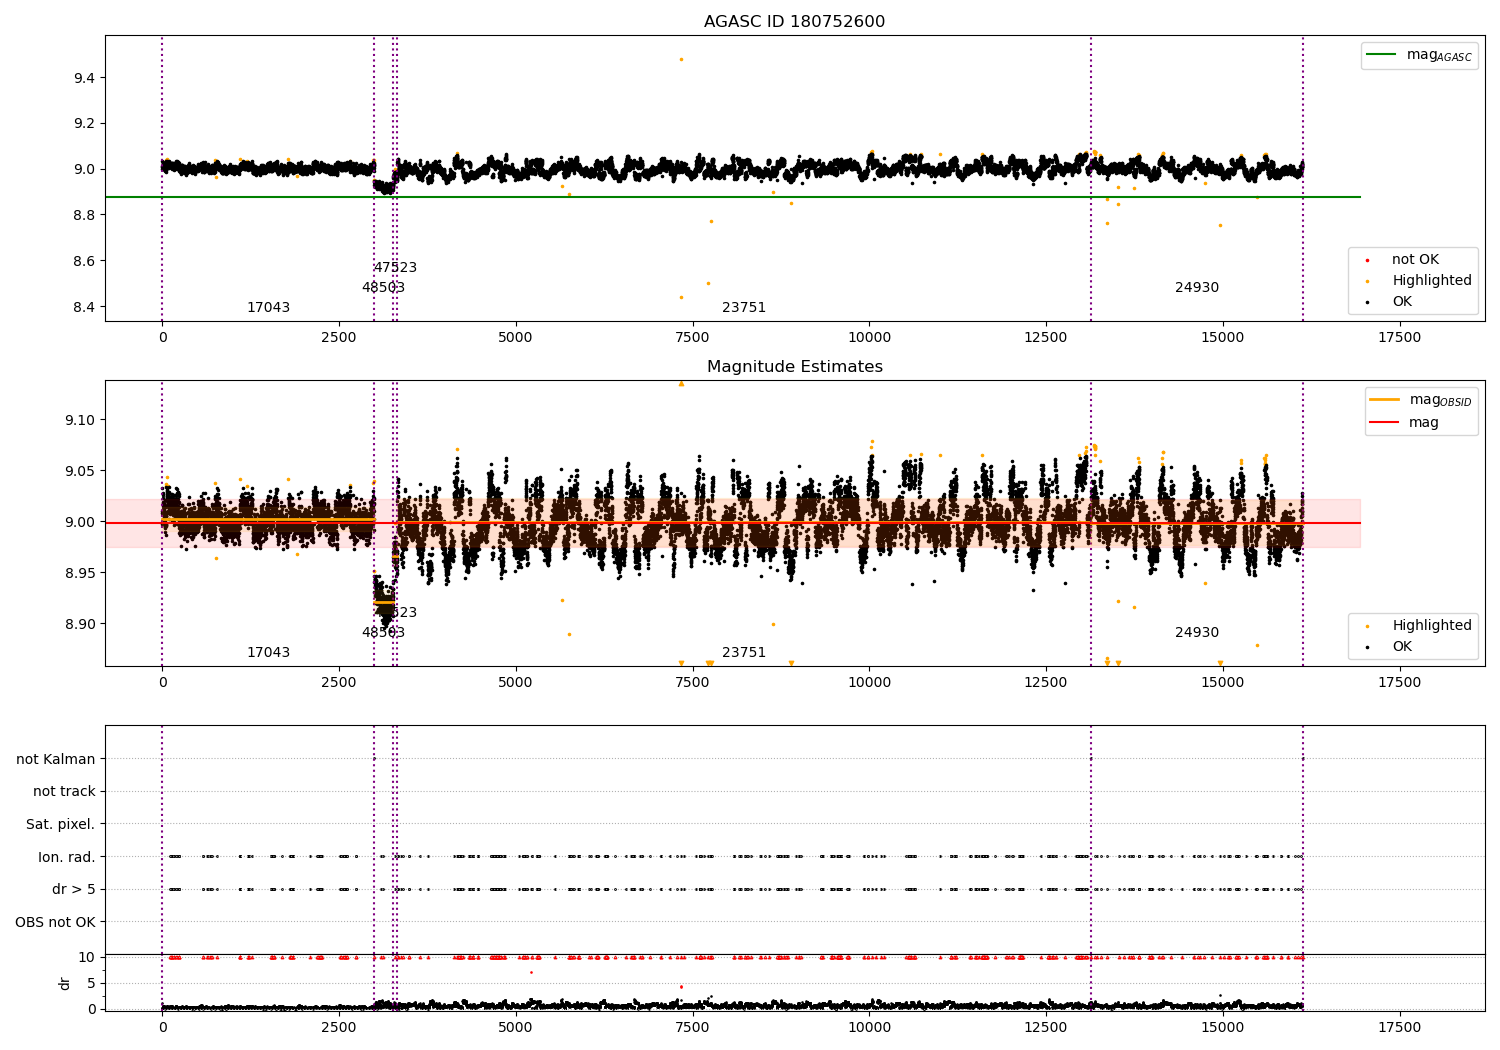The height and width of the screenshot is (1050, 1500).
Task: Click obsid label 17043 in the top plot
Action: 268,307
